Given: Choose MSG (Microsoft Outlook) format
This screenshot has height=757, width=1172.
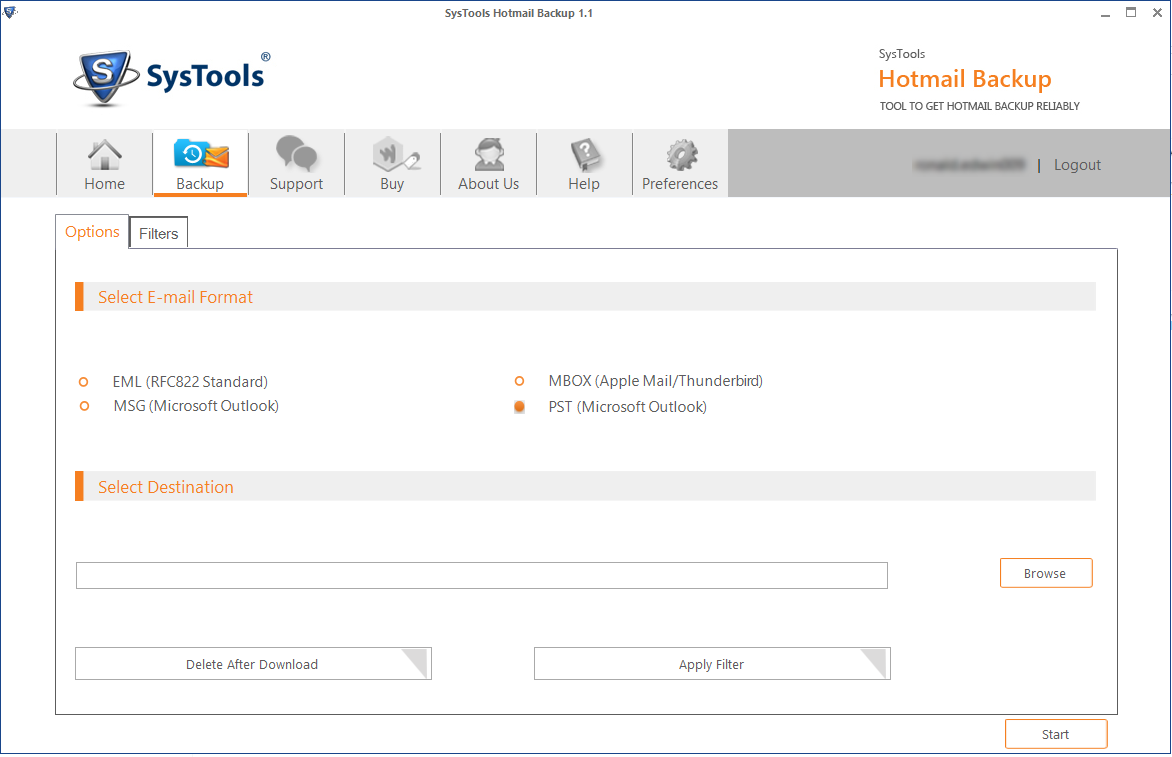Looking at the screenshot, I should [84, 406].
